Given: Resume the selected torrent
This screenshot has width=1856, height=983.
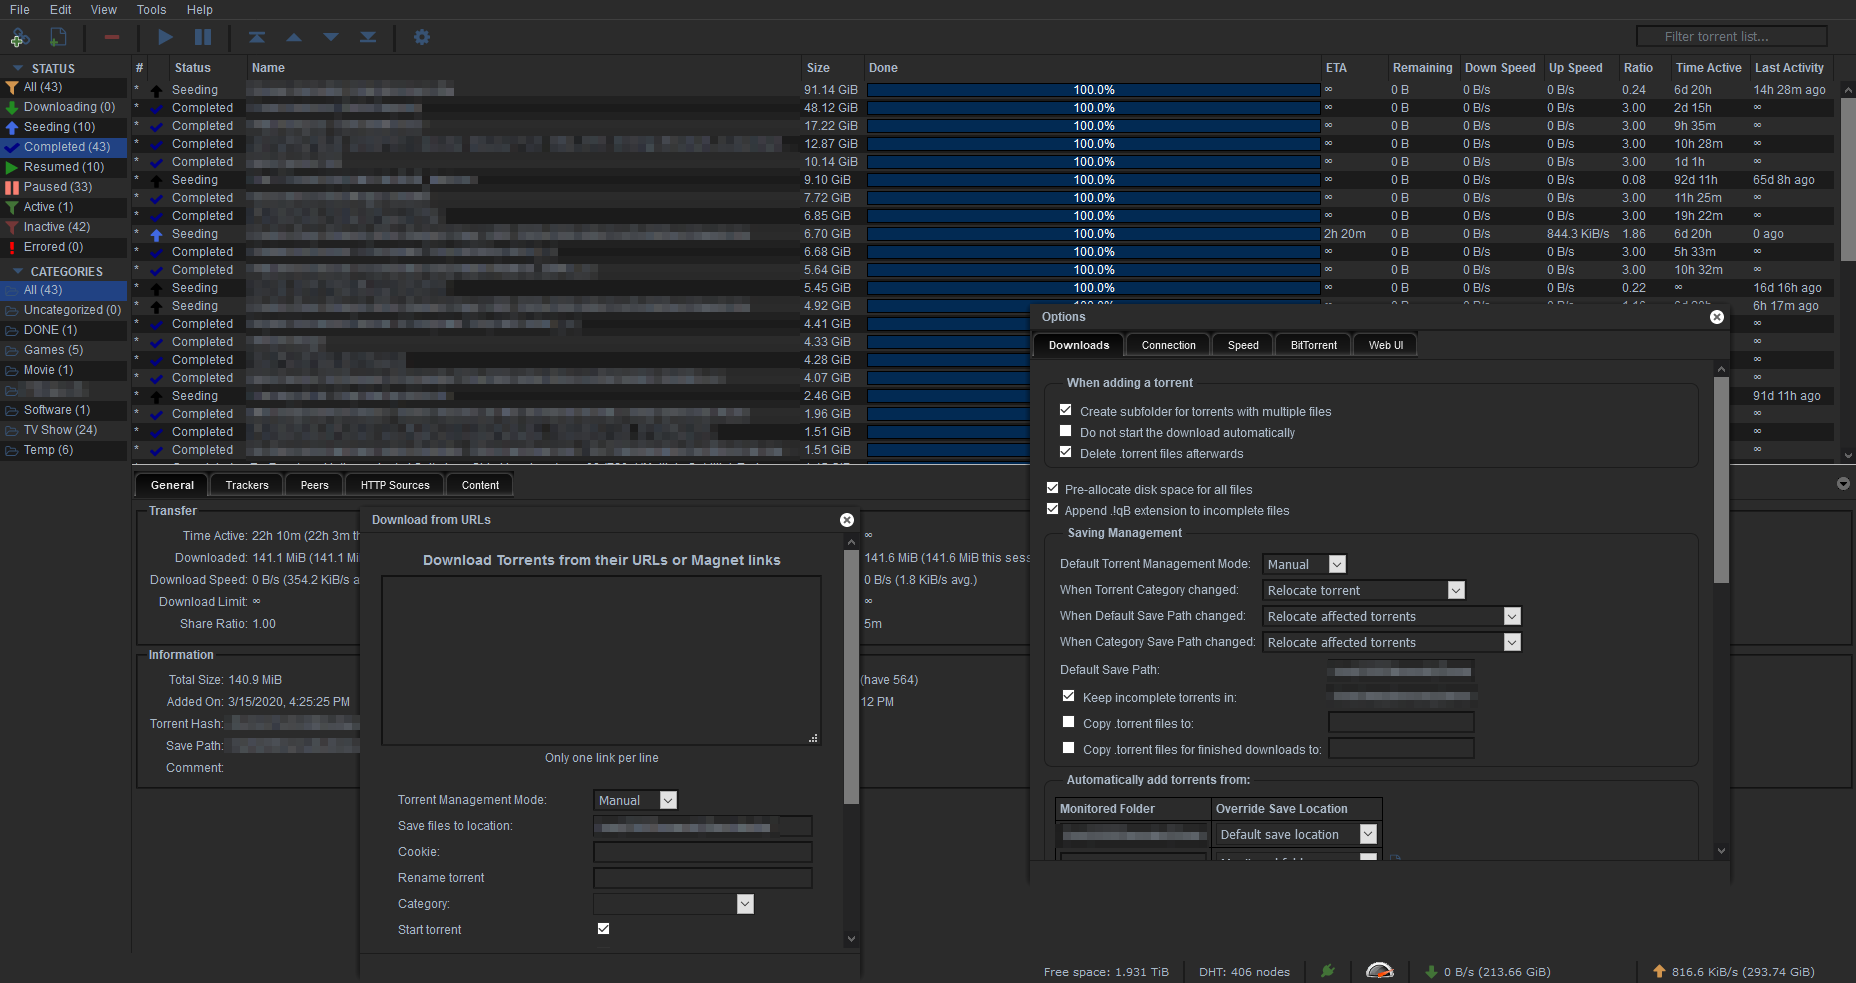Looking at the screenshot, I should tap(165, 37).
